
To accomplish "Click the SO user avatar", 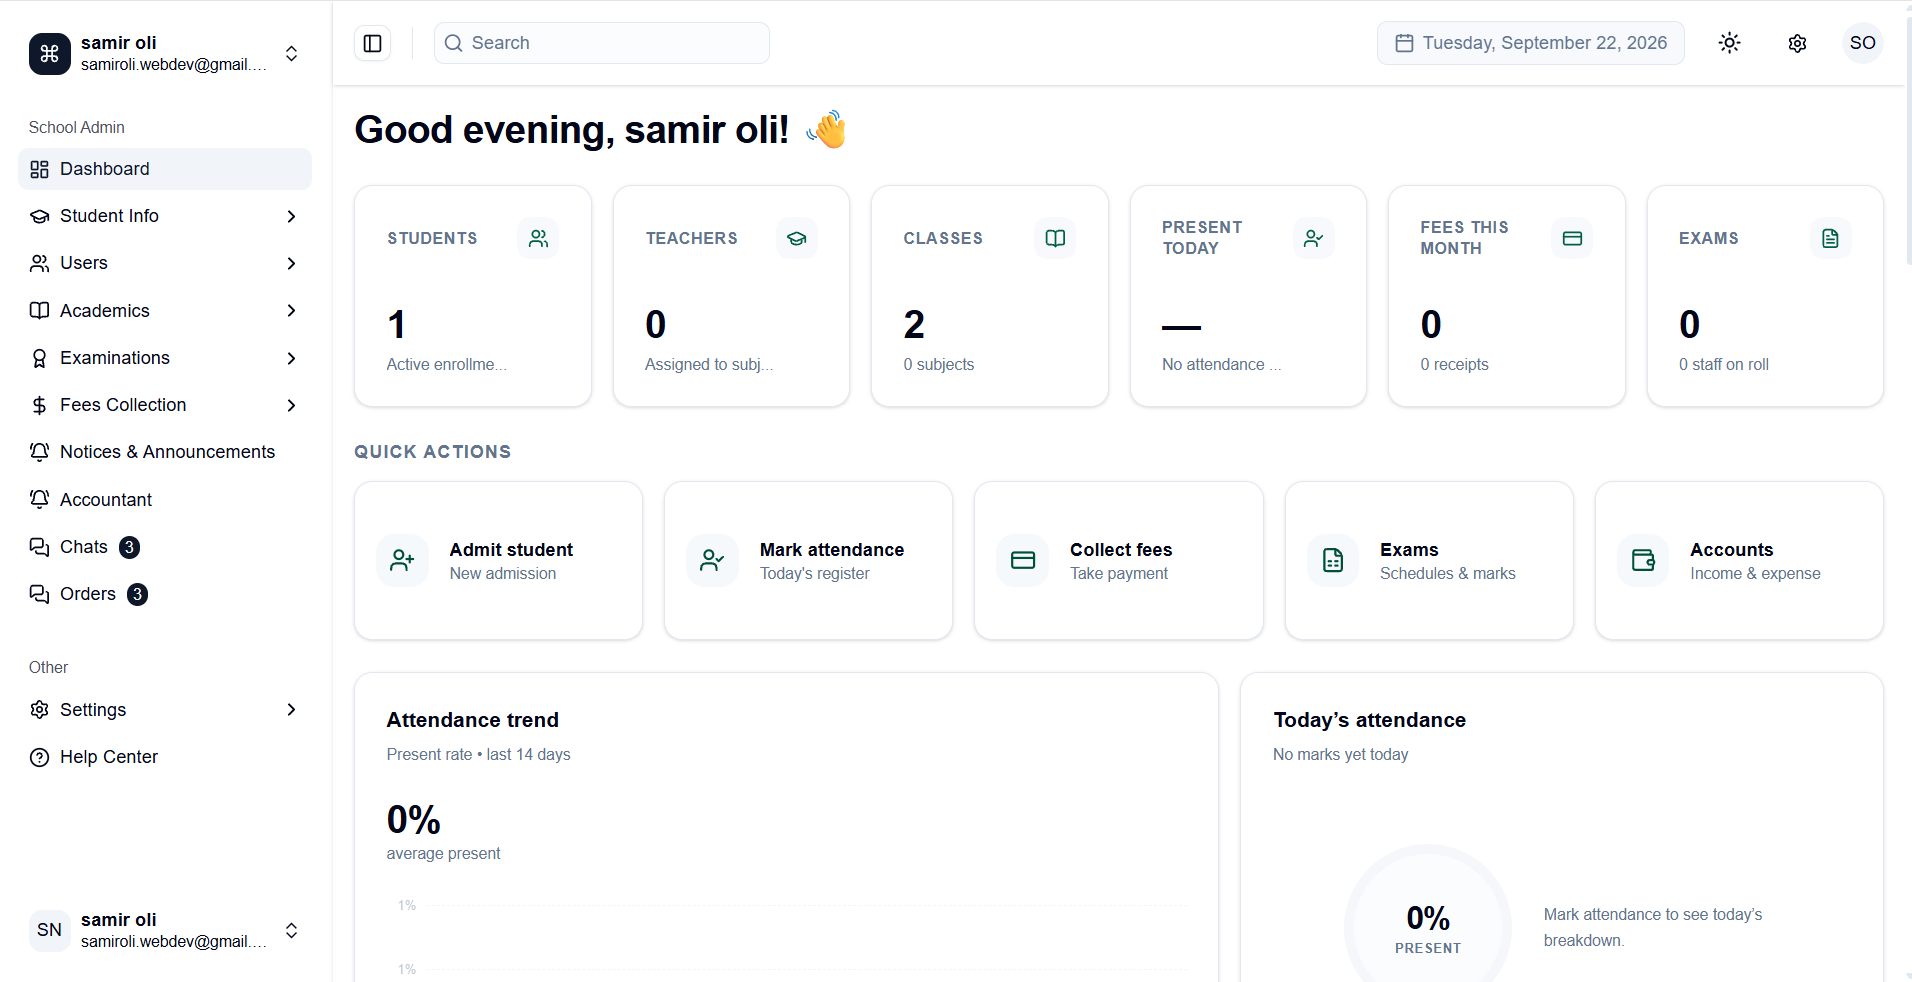I will pos(1862,43).
